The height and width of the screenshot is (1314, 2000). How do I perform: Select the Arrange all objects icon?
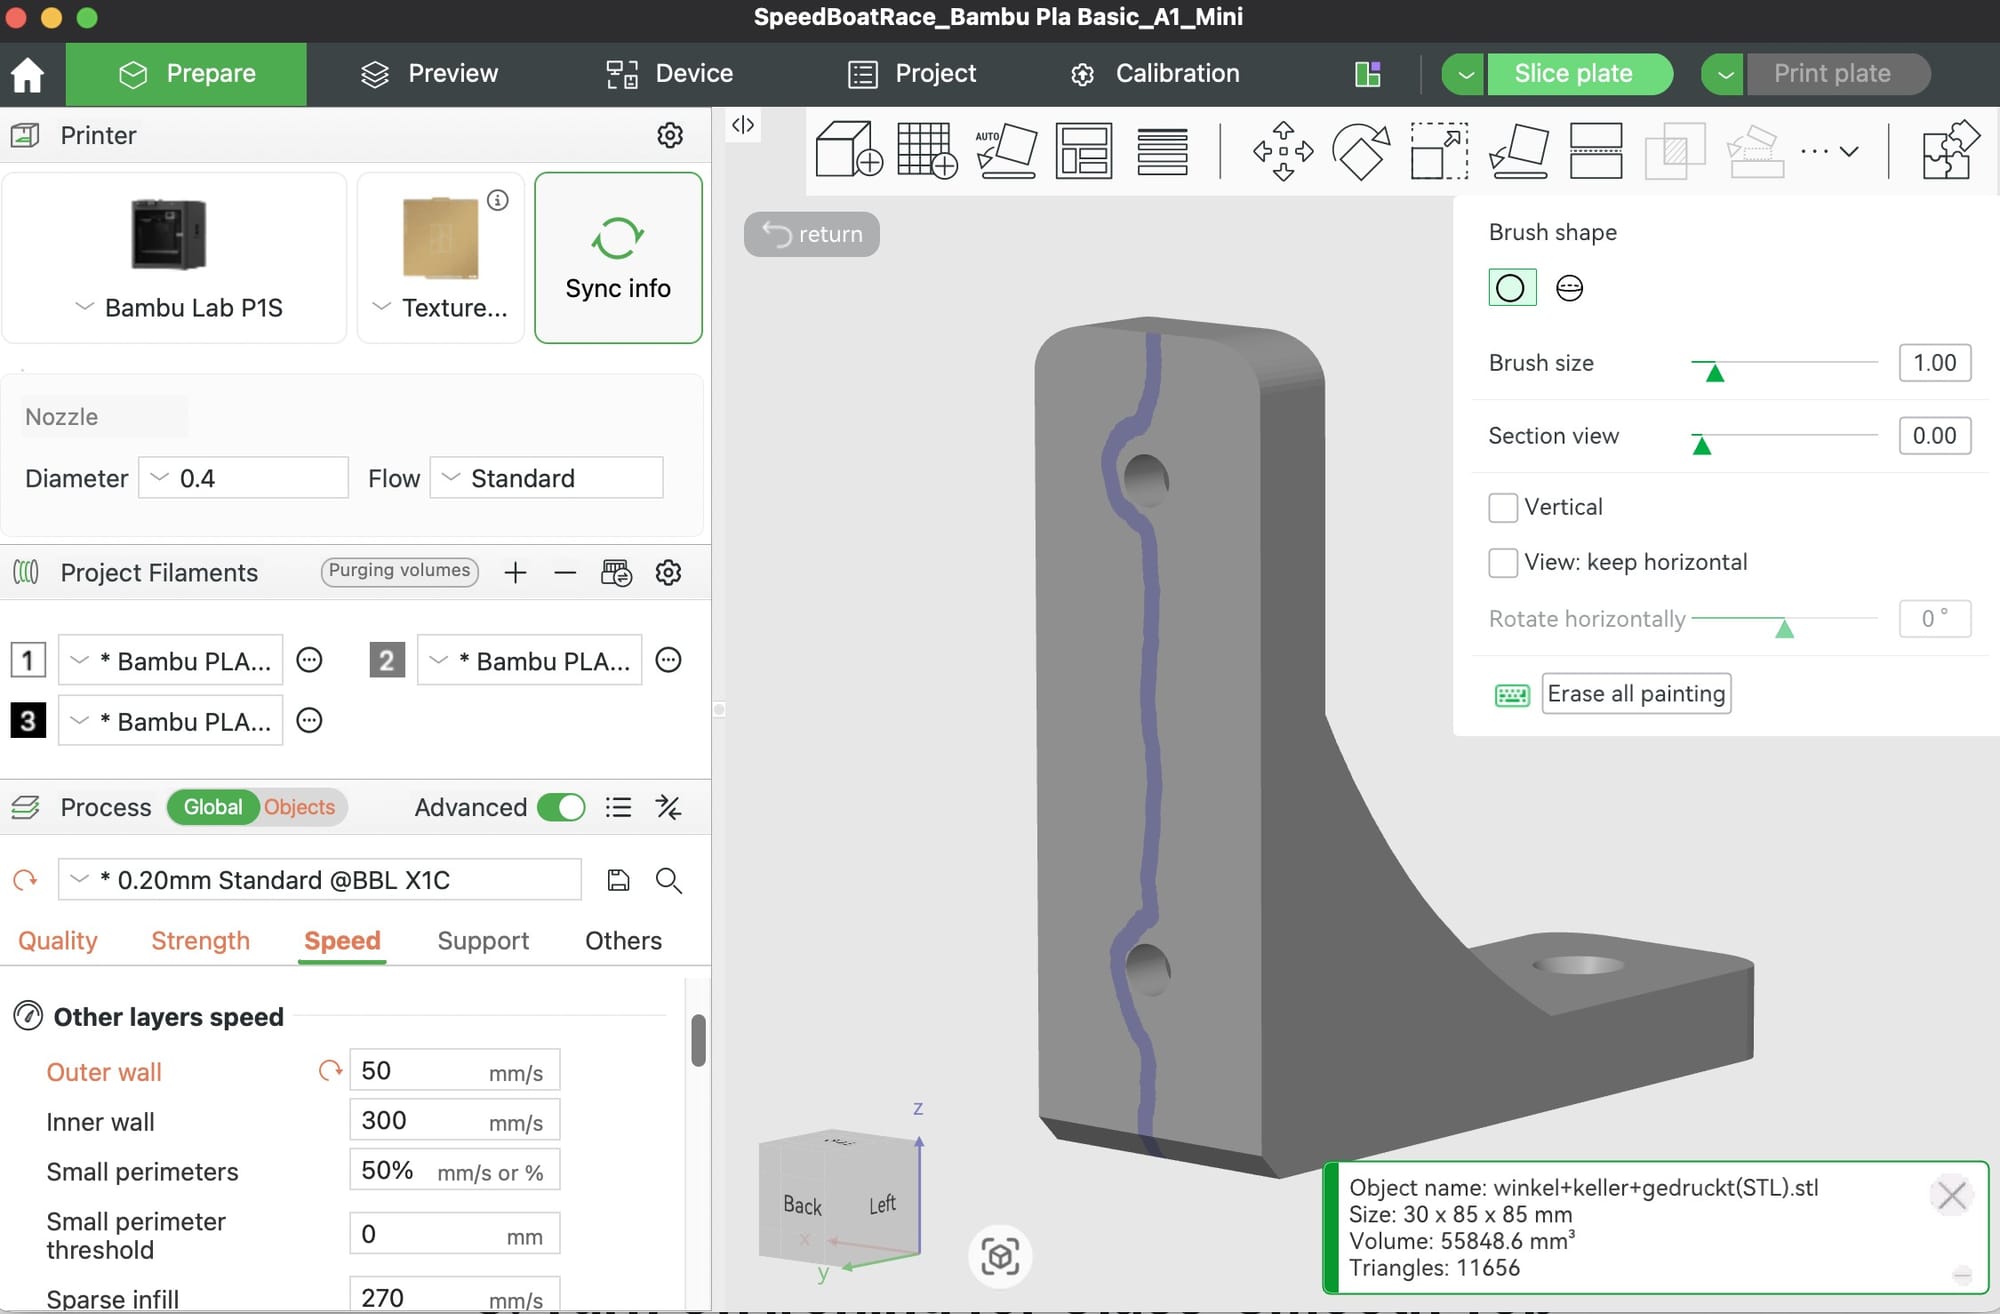[1083, 150]
